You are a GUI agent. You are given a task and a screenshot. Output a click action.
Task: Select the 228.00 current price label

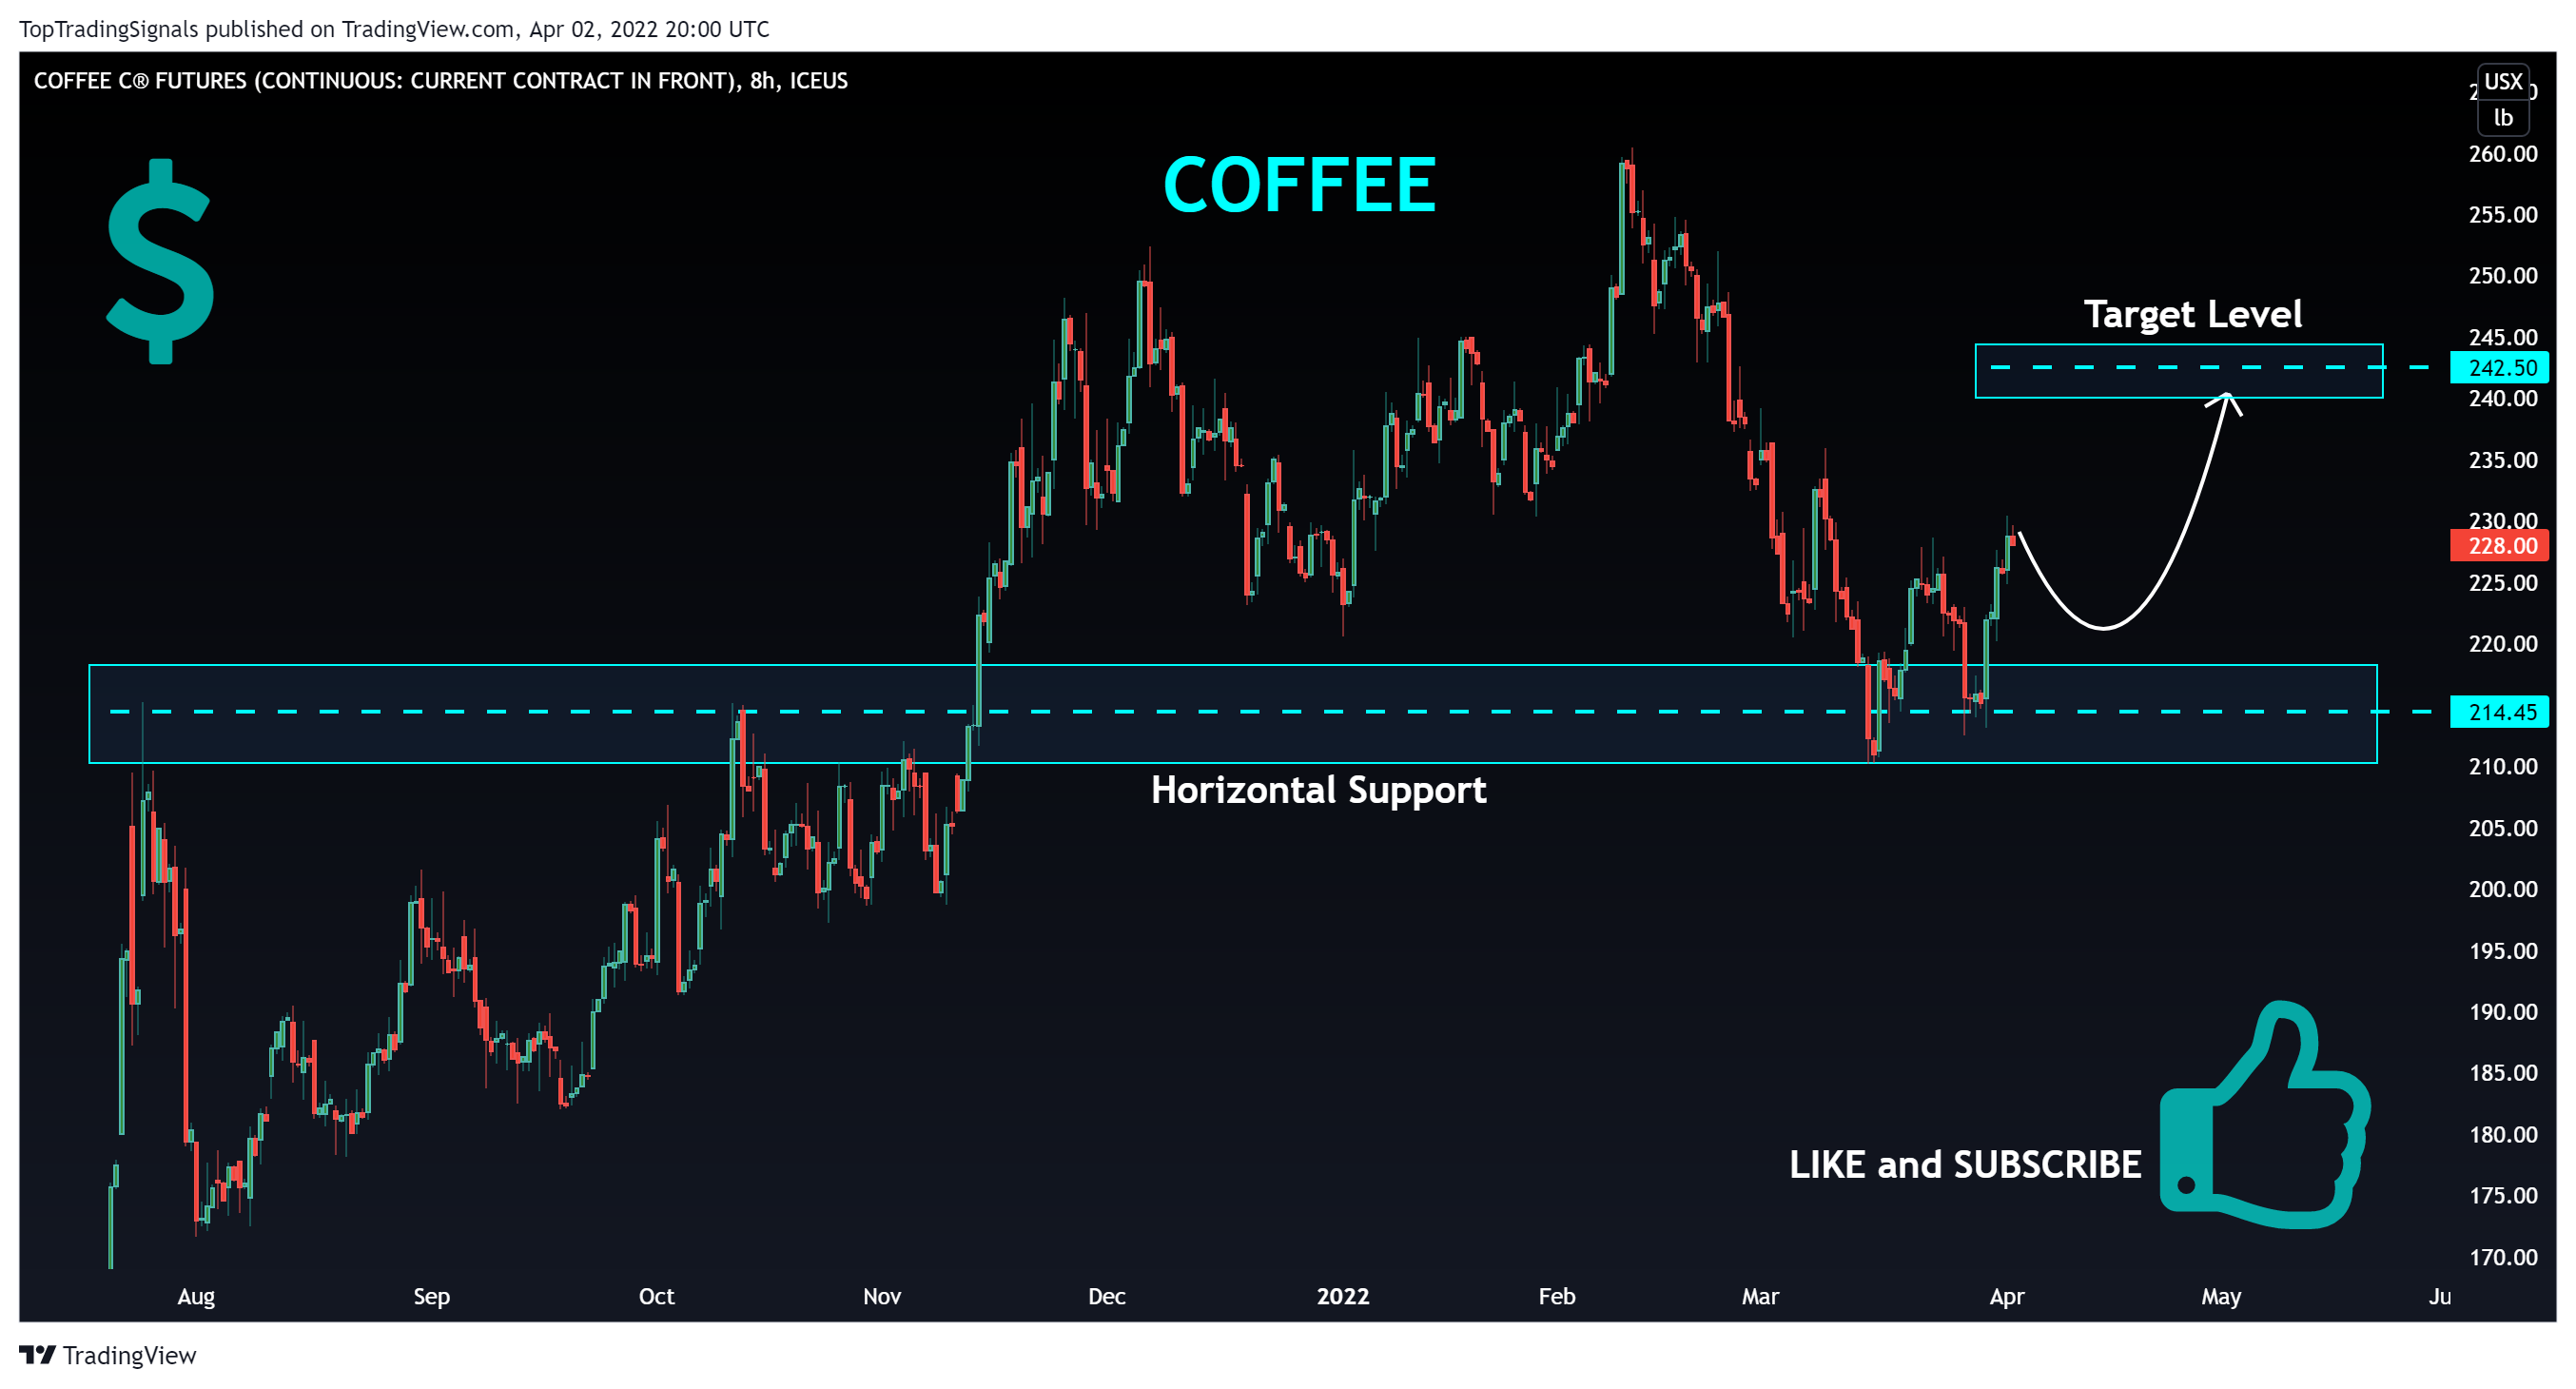pyautogui.click(x=2499, y=545)
